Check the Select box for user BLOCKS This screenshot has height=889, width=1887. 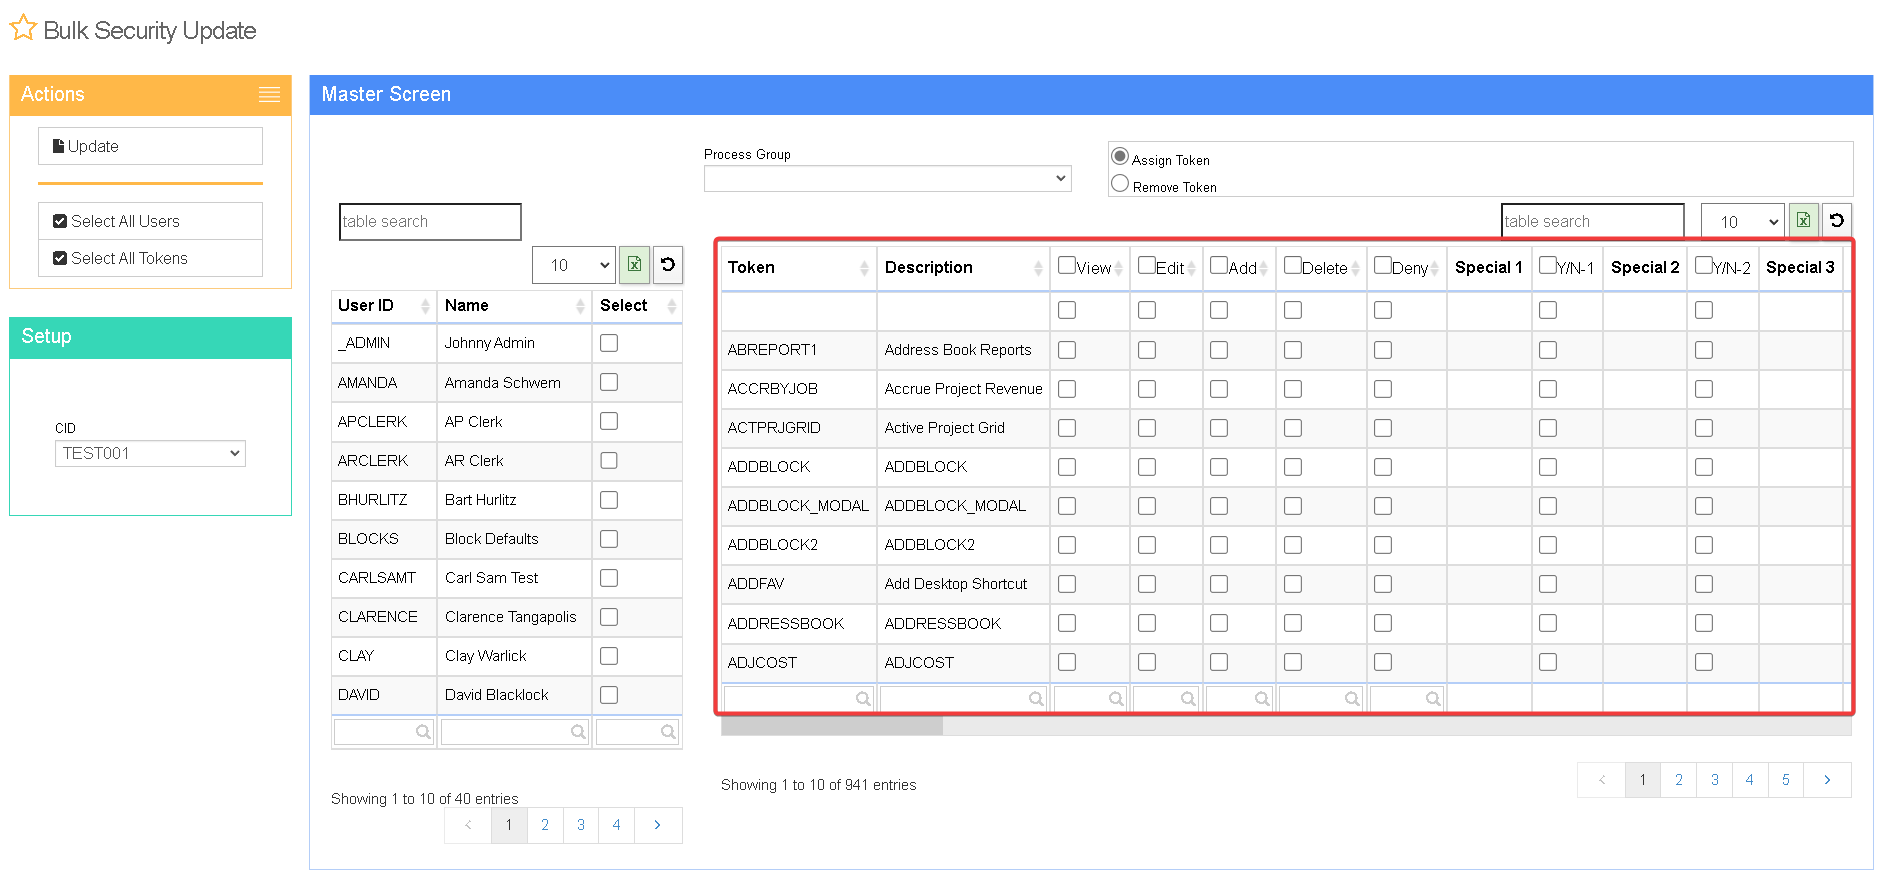click(609, 539)
